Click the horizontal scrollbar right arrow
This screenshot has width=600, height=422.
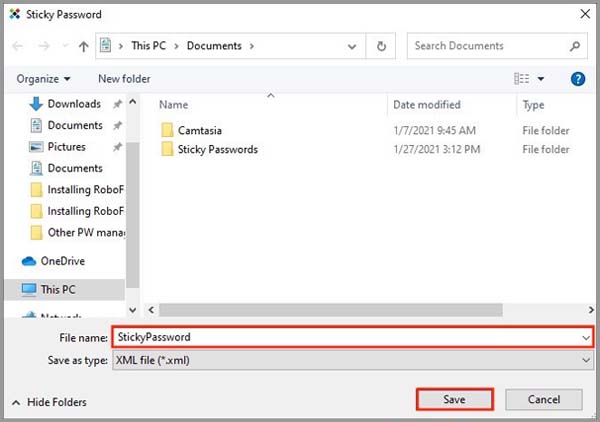(x=591, y=310)
